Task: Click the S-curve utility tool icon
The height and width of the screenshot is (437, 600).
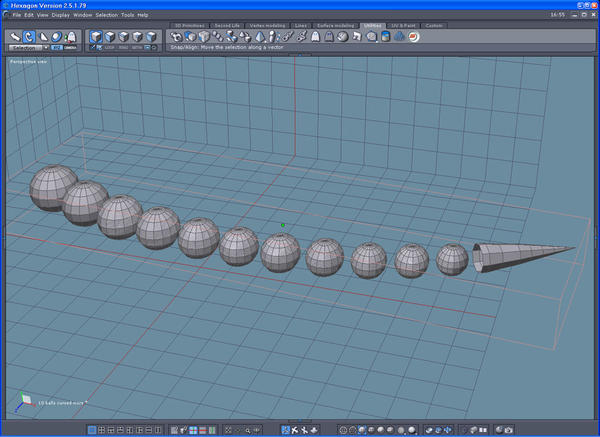Action: coord(302,37)
